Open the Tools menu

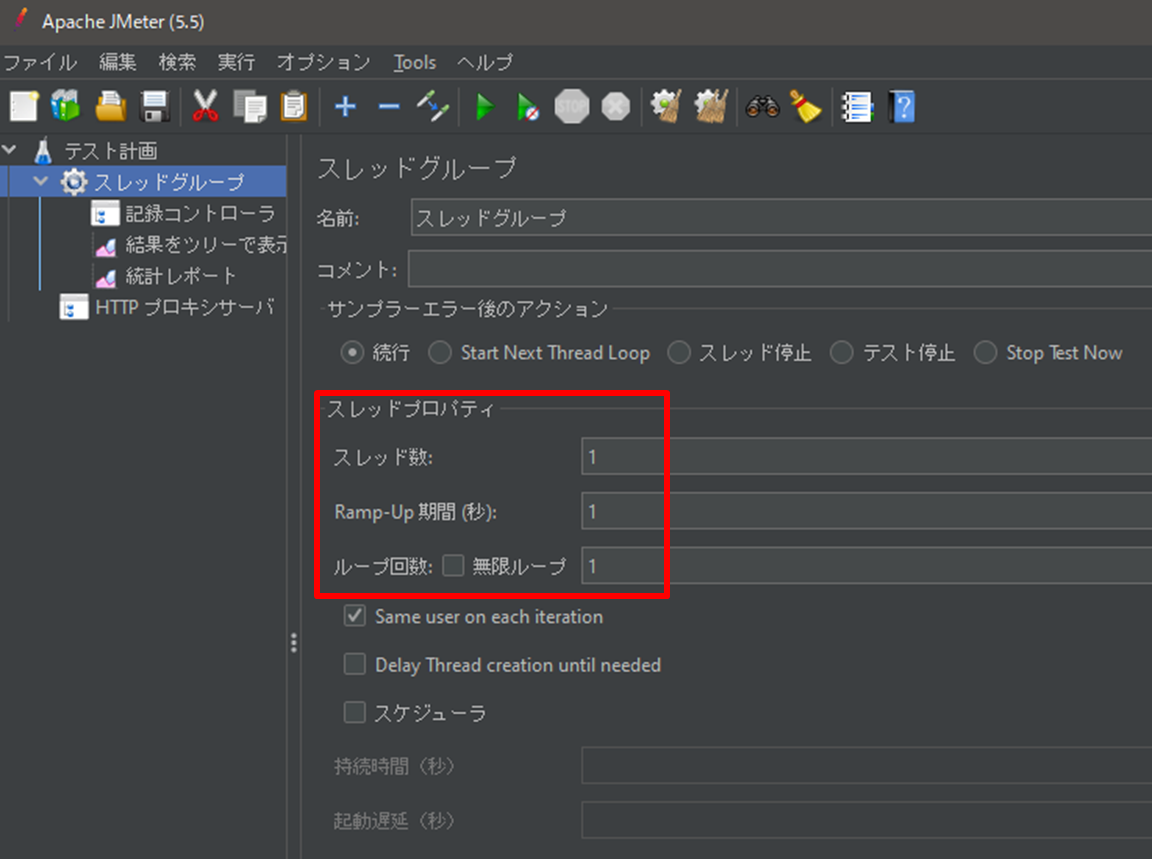414,62
